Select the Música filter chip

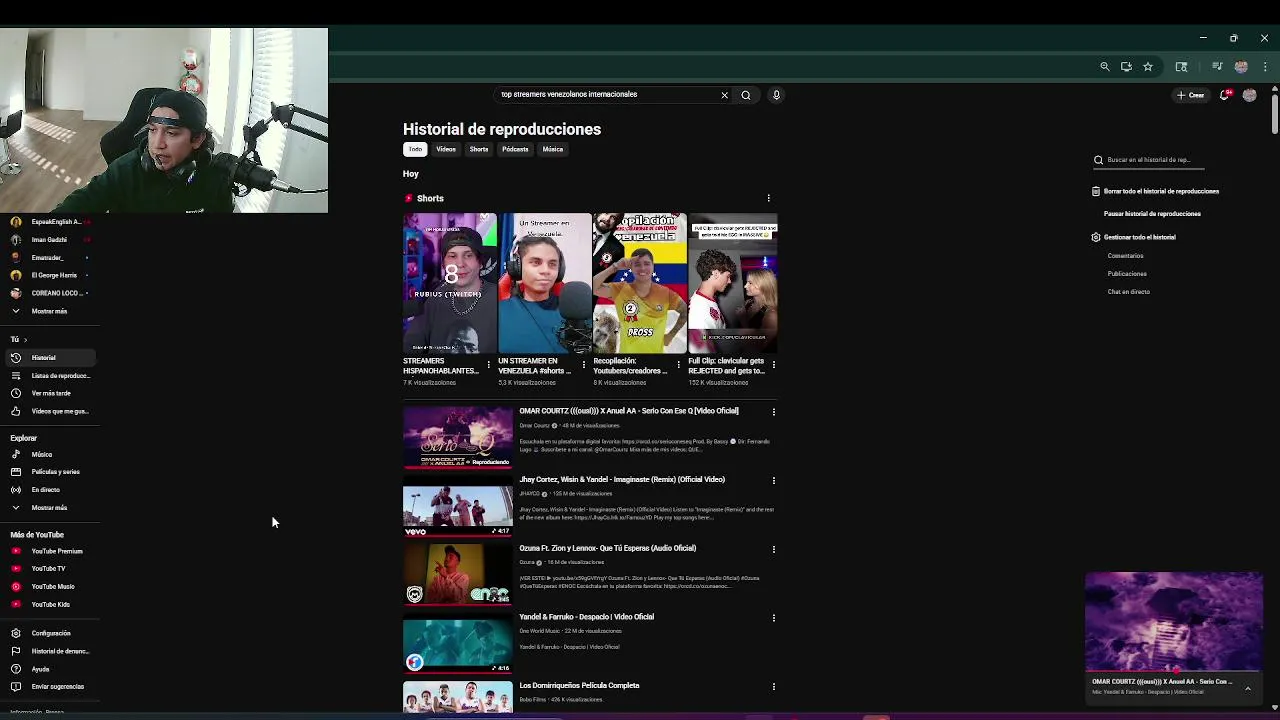coord(553,149)
